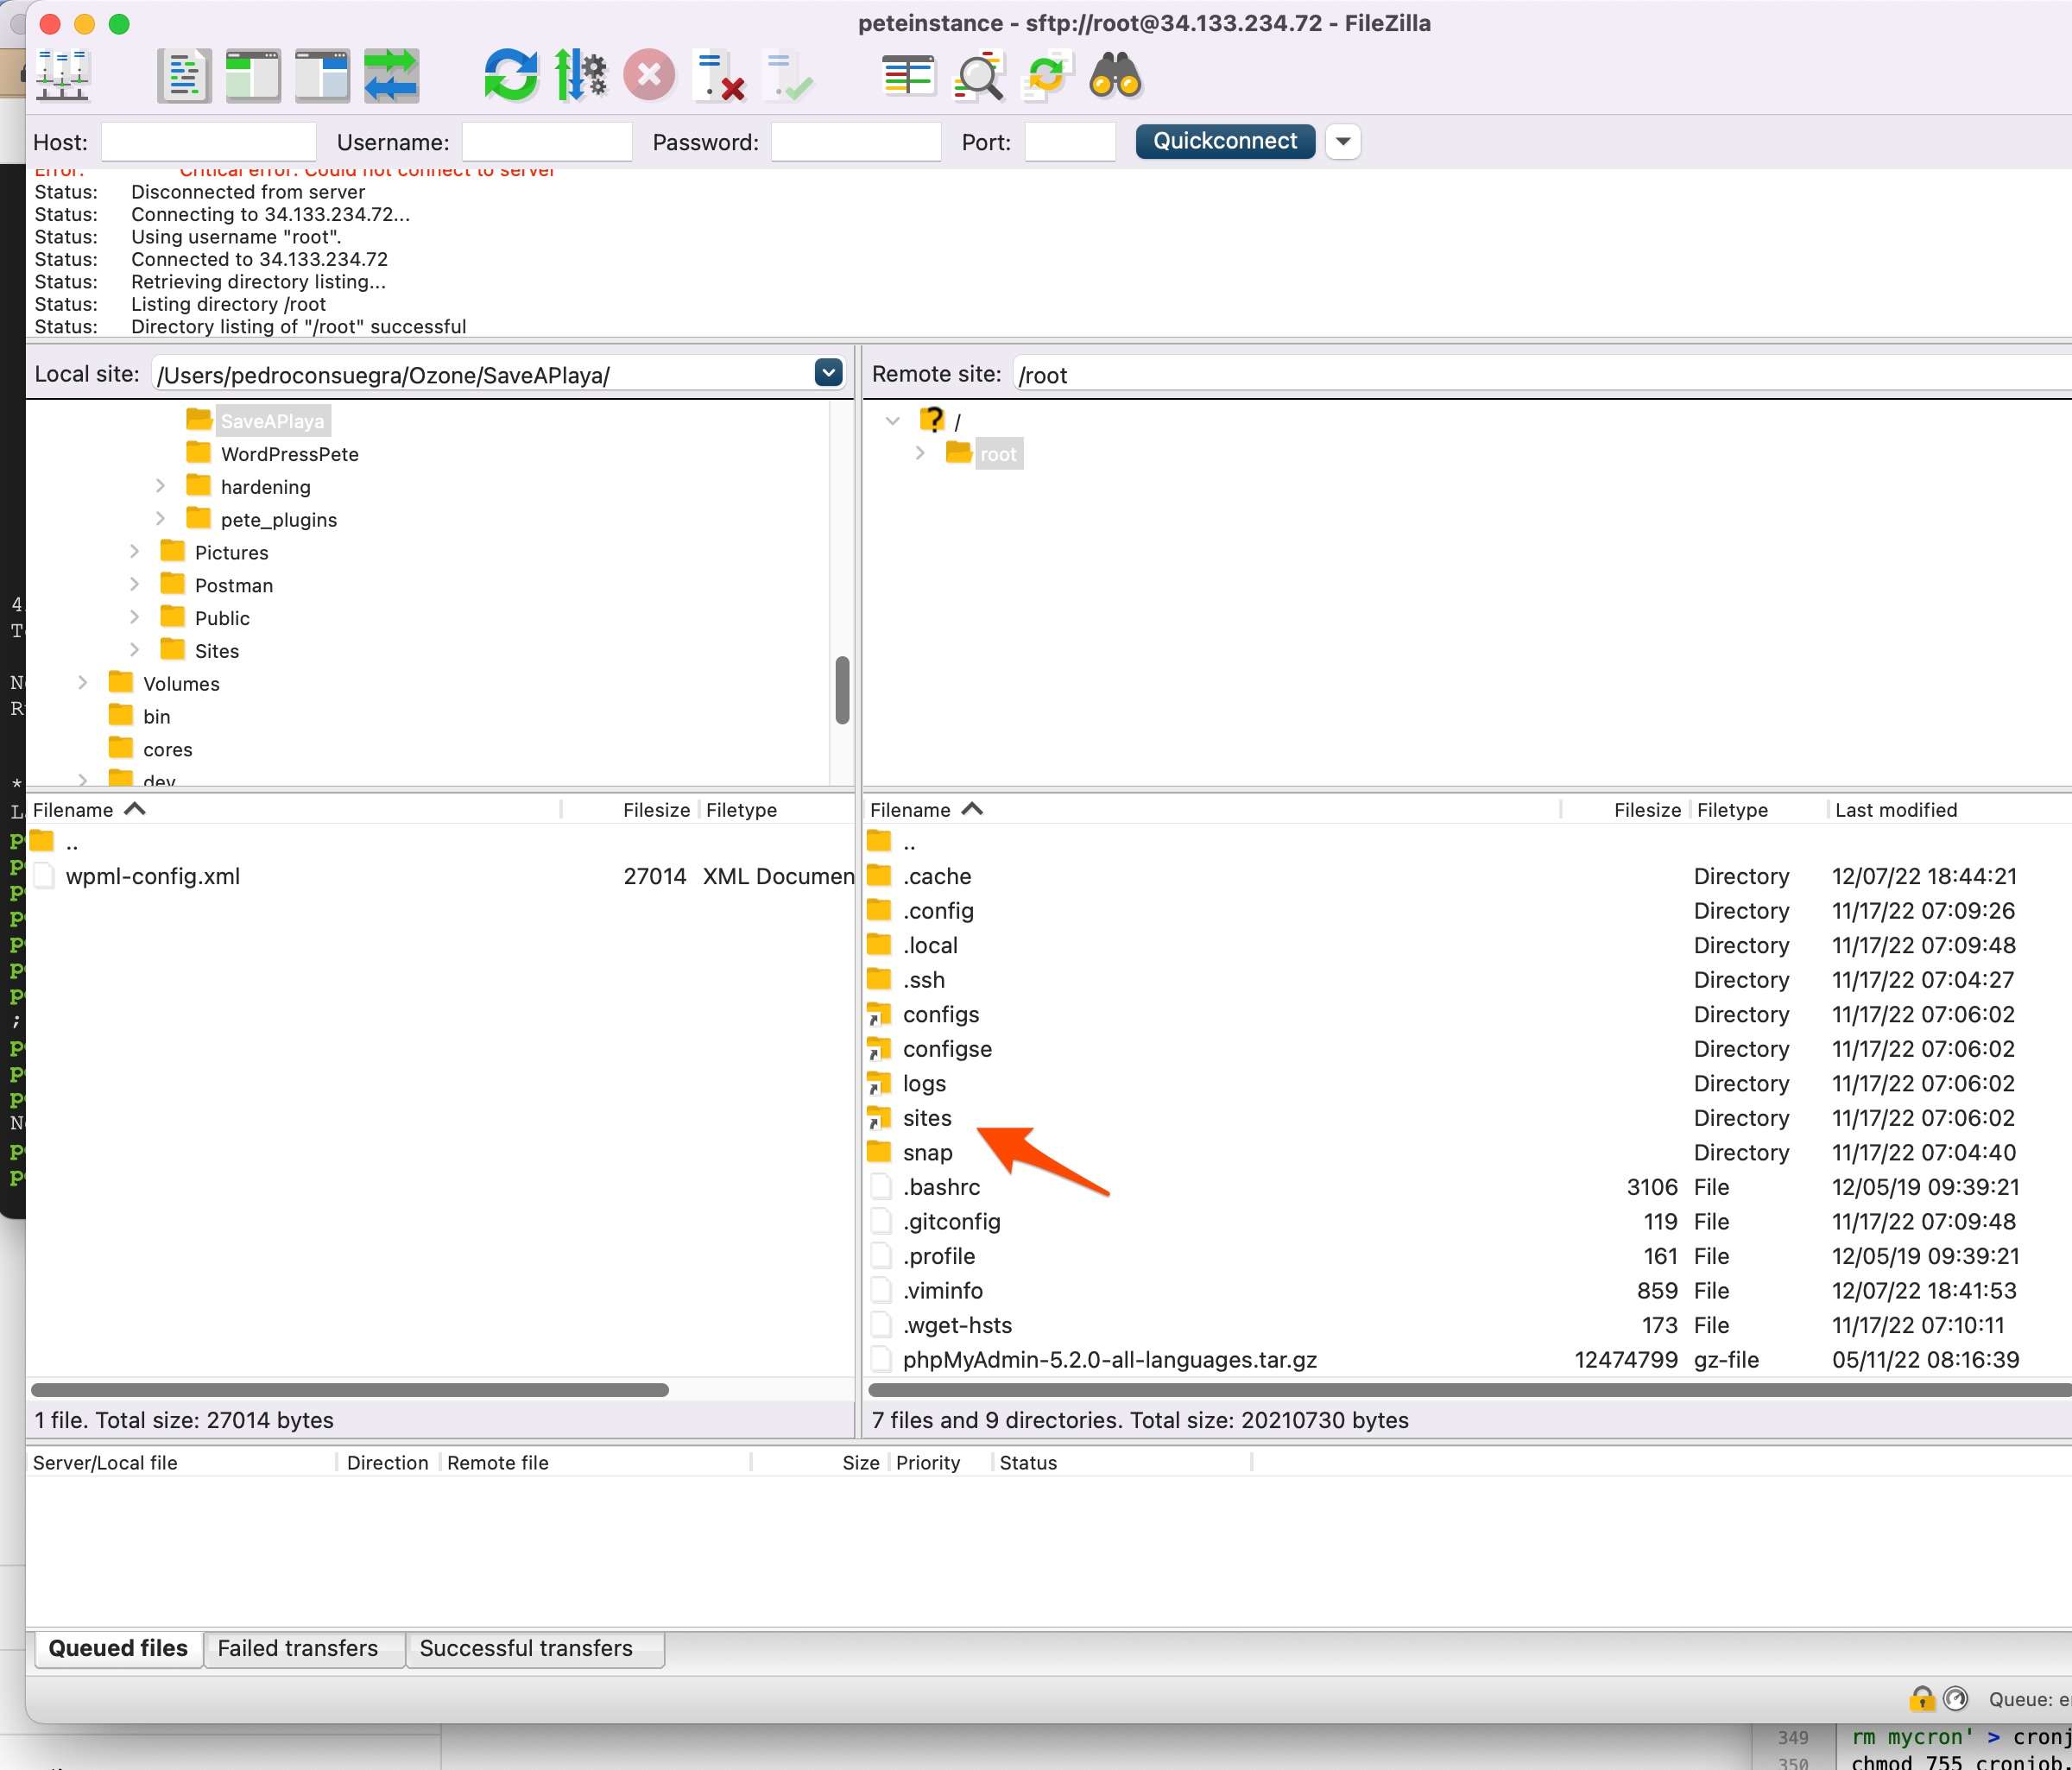Screen dimensions: 2072x1770
Task: Click the Host input field
Action: pyautogui.click(x=208, y=142)
